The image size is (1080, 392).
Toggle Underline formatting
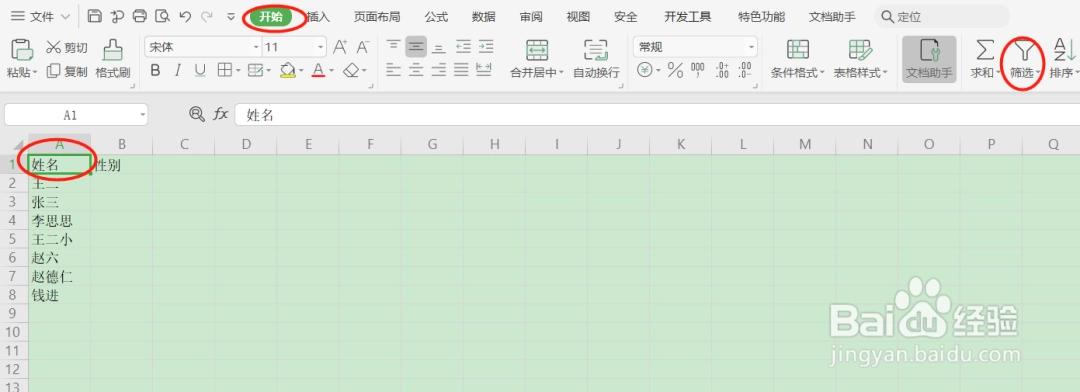(200, 70)
